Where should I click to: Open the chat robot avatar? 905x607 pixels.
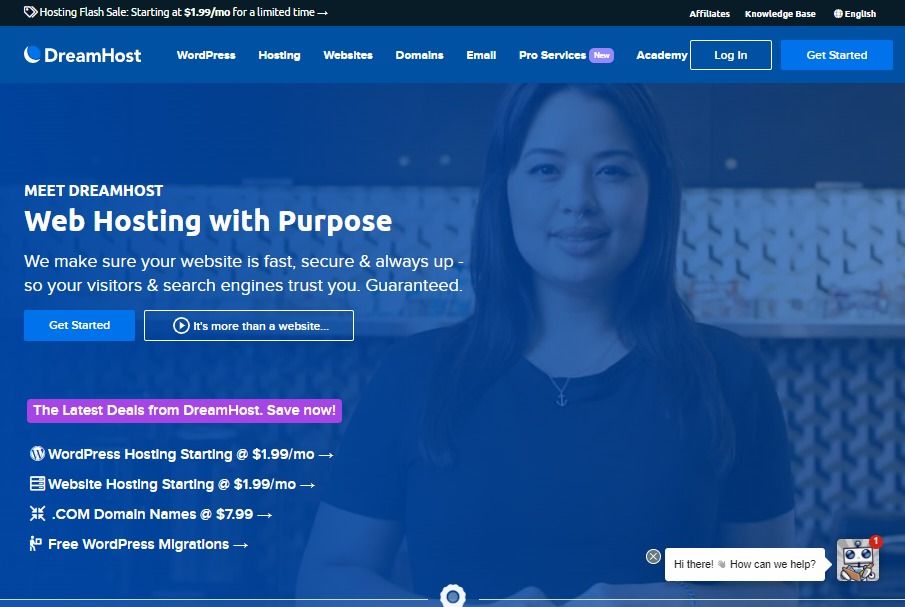click(x=857, y=560)
